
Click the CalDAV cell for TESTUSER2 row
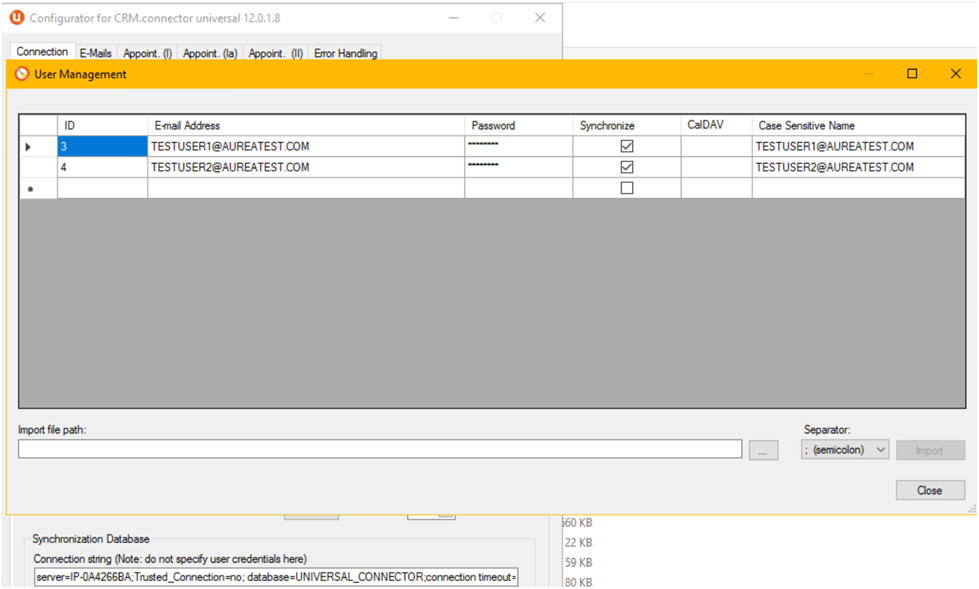click(717, 167)
